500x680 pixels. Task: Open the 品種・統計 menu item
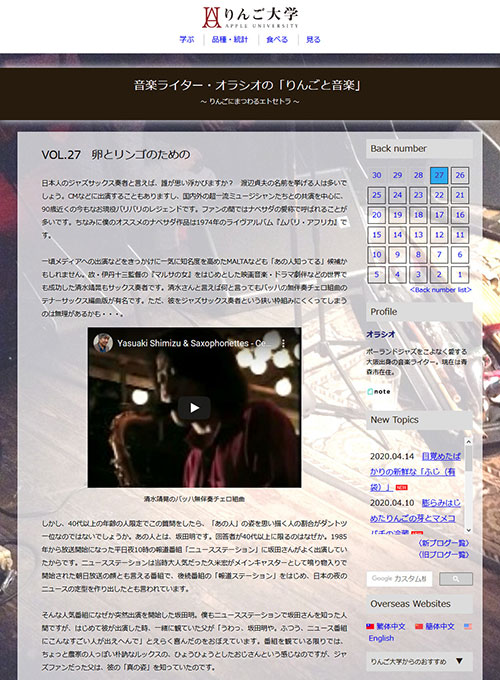point(230,39)
